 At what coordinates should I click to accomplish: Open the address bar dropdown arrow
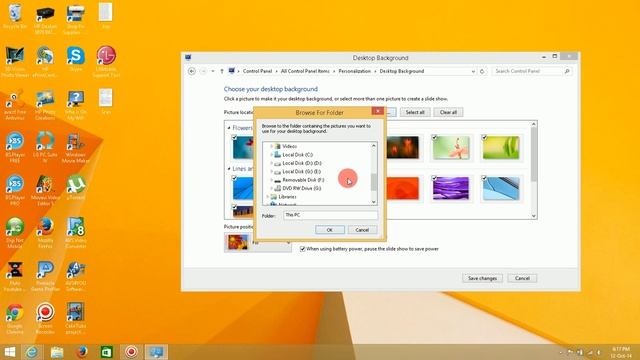[x=473, y=71]
